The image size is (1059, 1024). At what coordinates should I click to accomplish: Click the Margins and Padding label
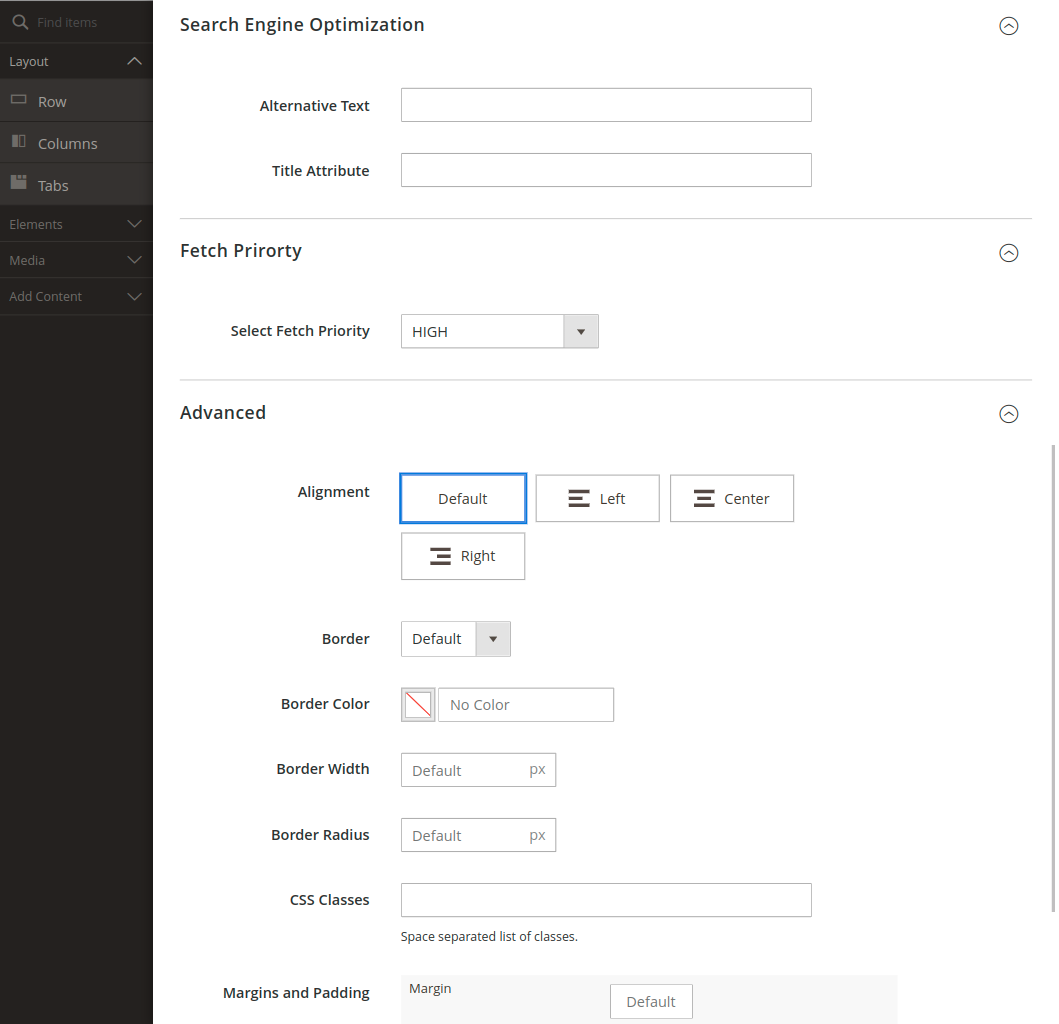tap(296, 993)
